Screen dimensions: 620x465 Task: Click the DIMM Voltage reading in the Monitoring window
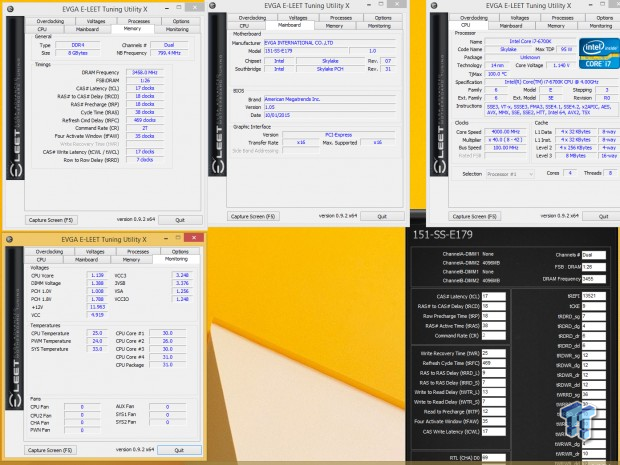tap(97, 283)
